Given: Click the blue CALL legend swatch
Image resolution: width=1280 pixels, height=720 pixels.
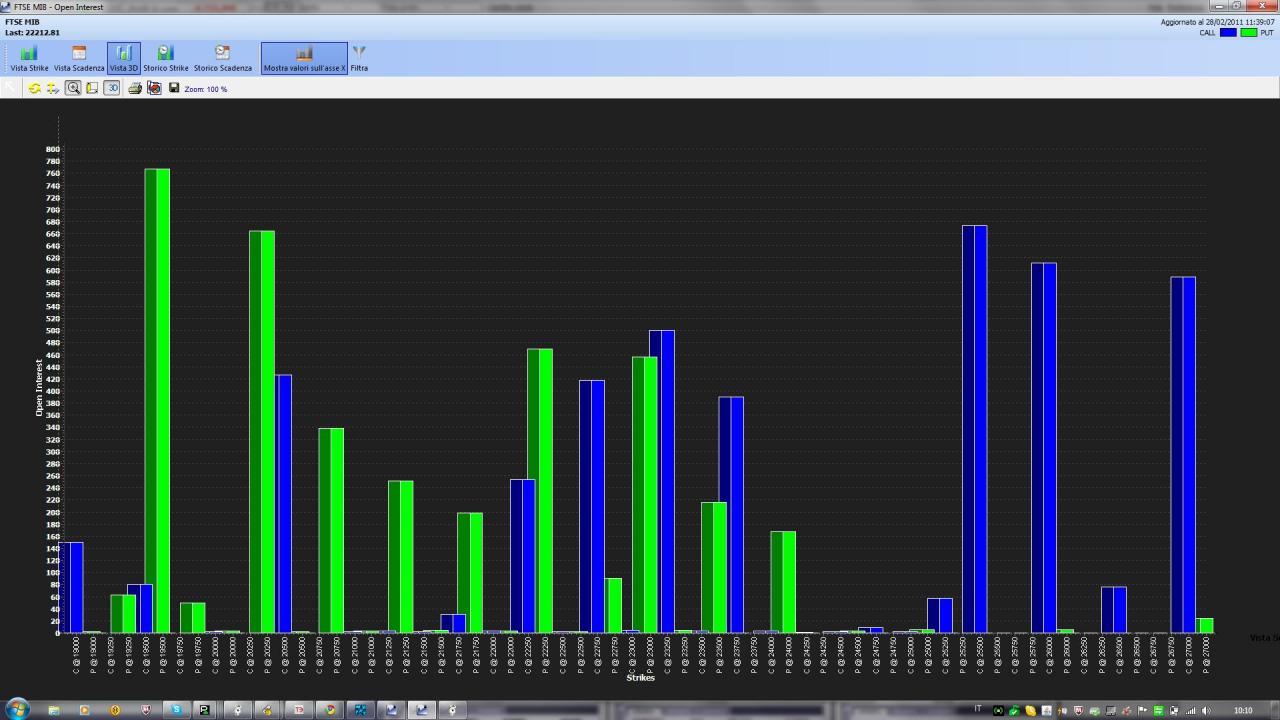Looking at the screenshot, I should (x=1227, y=33).
